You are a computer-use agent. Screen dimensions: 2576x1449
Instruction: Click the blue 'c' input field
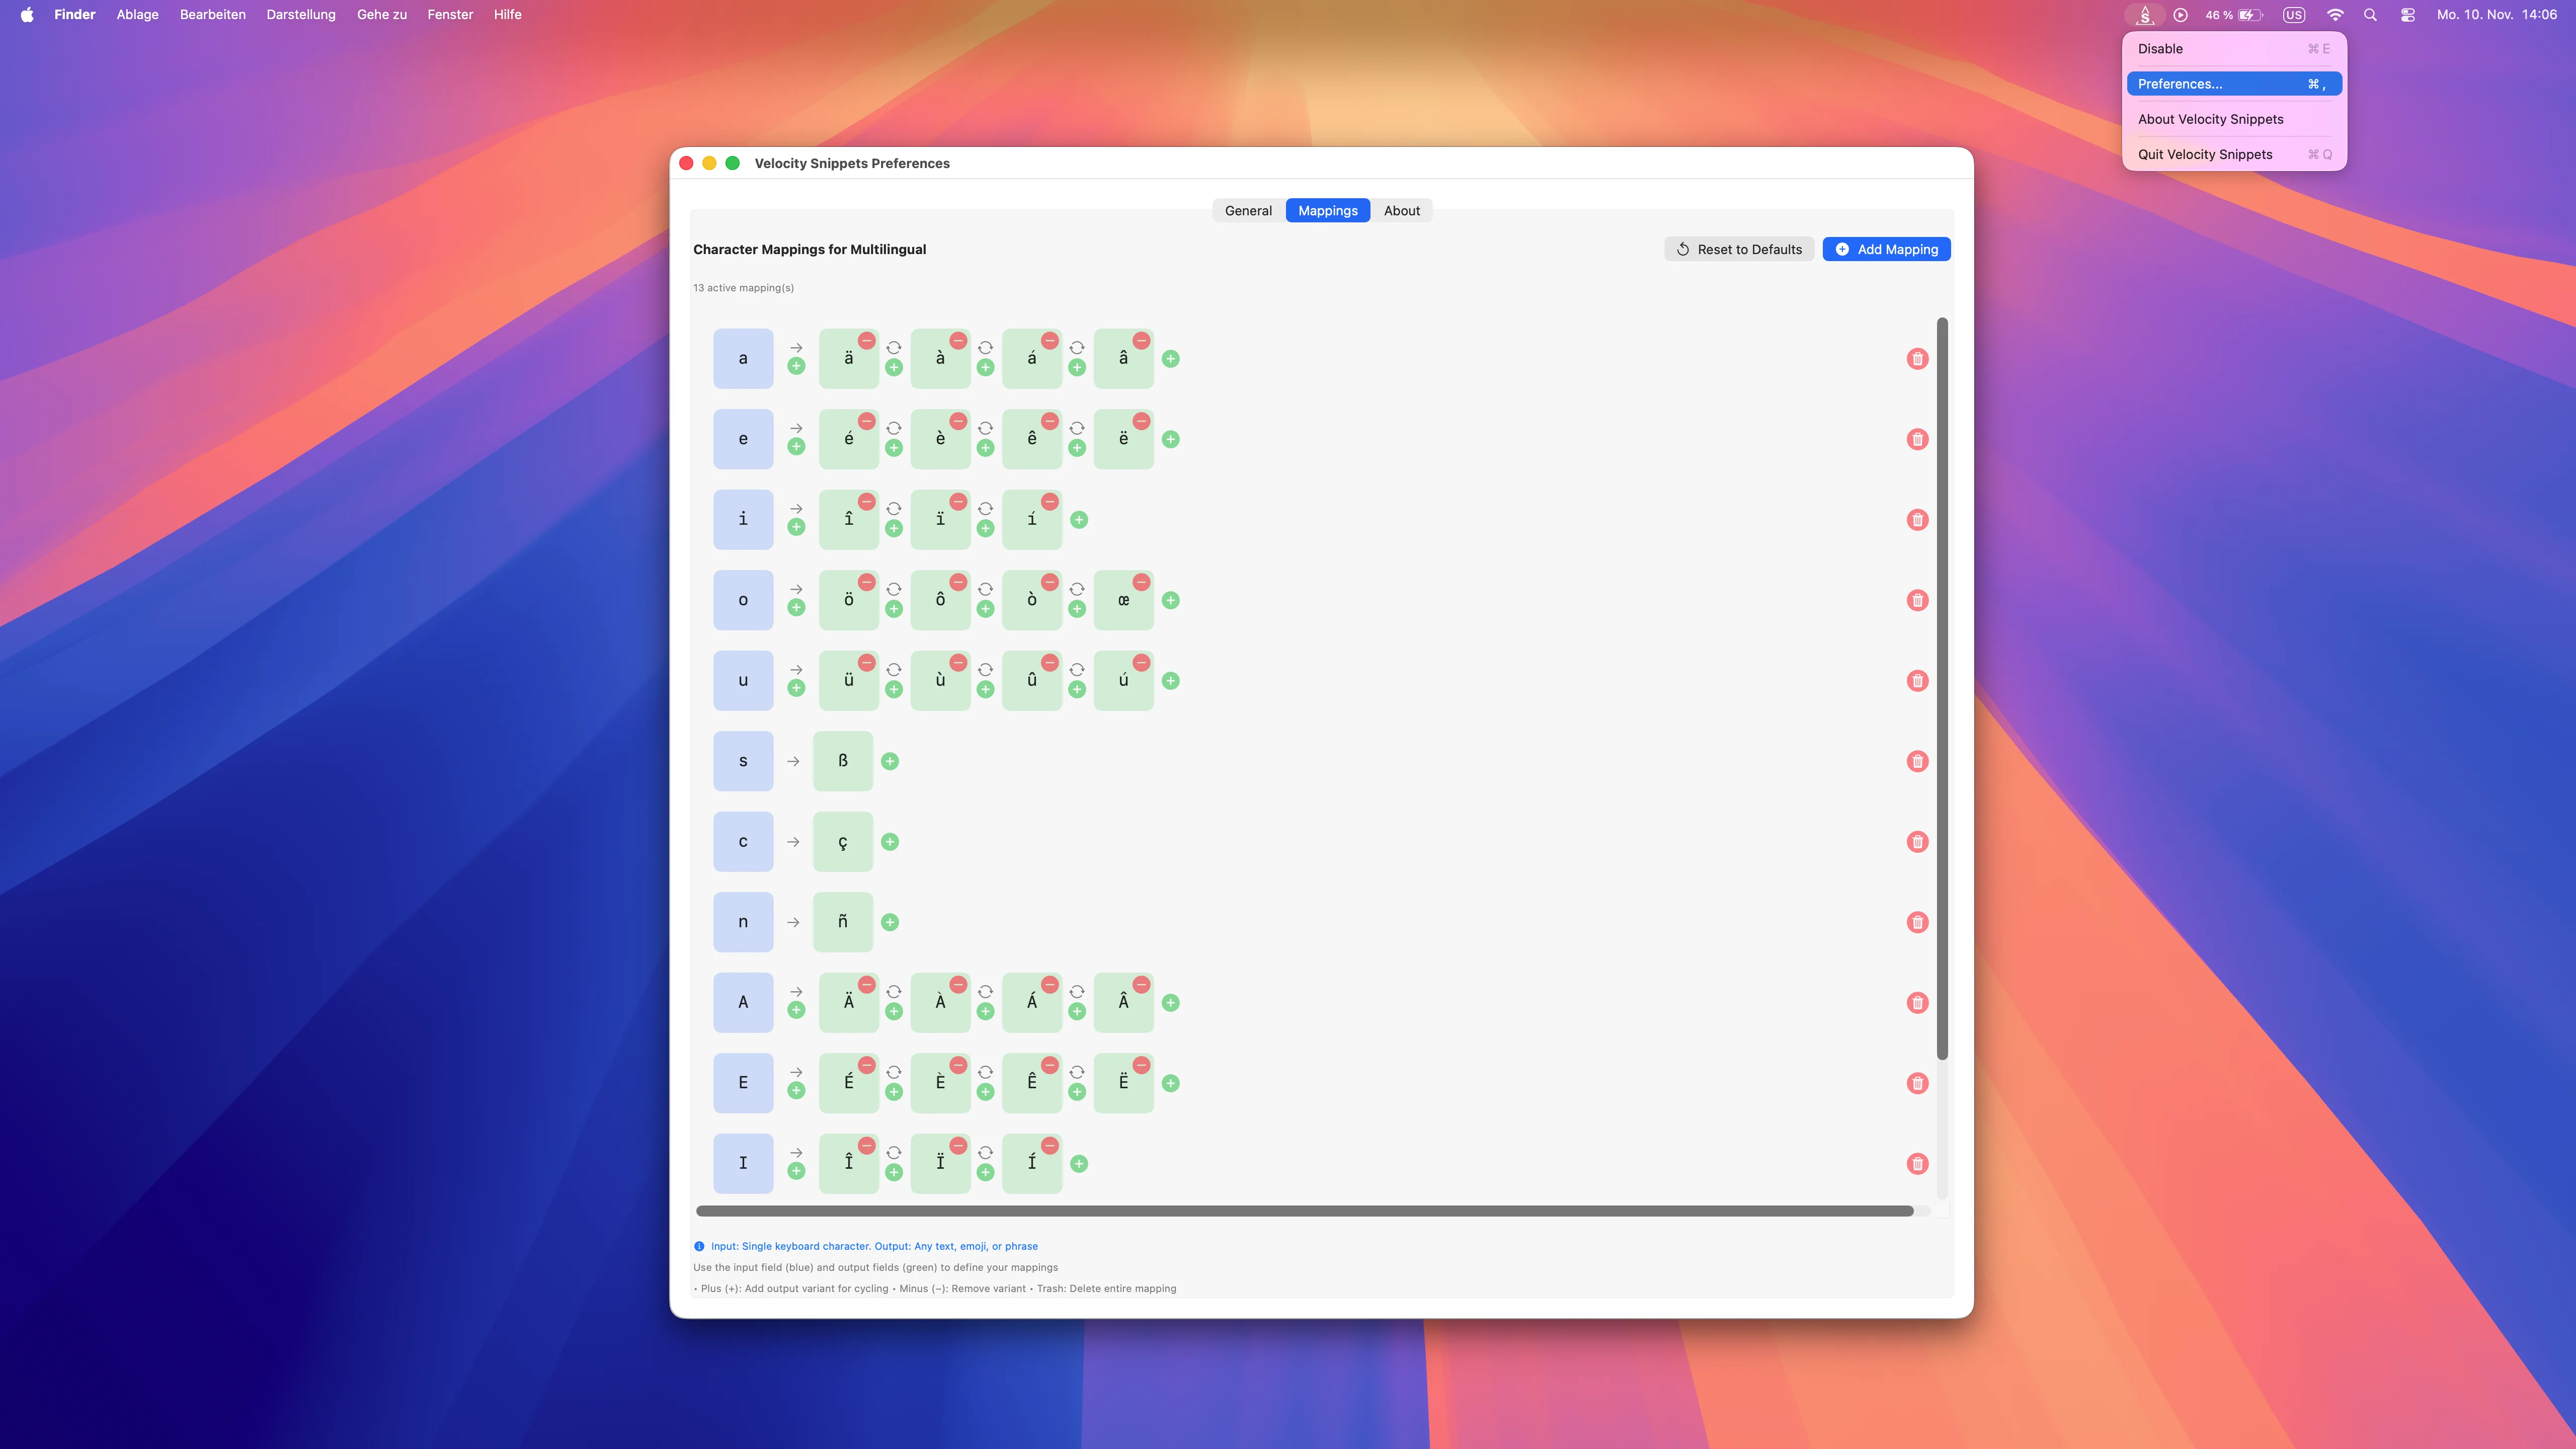click(743, 842)
